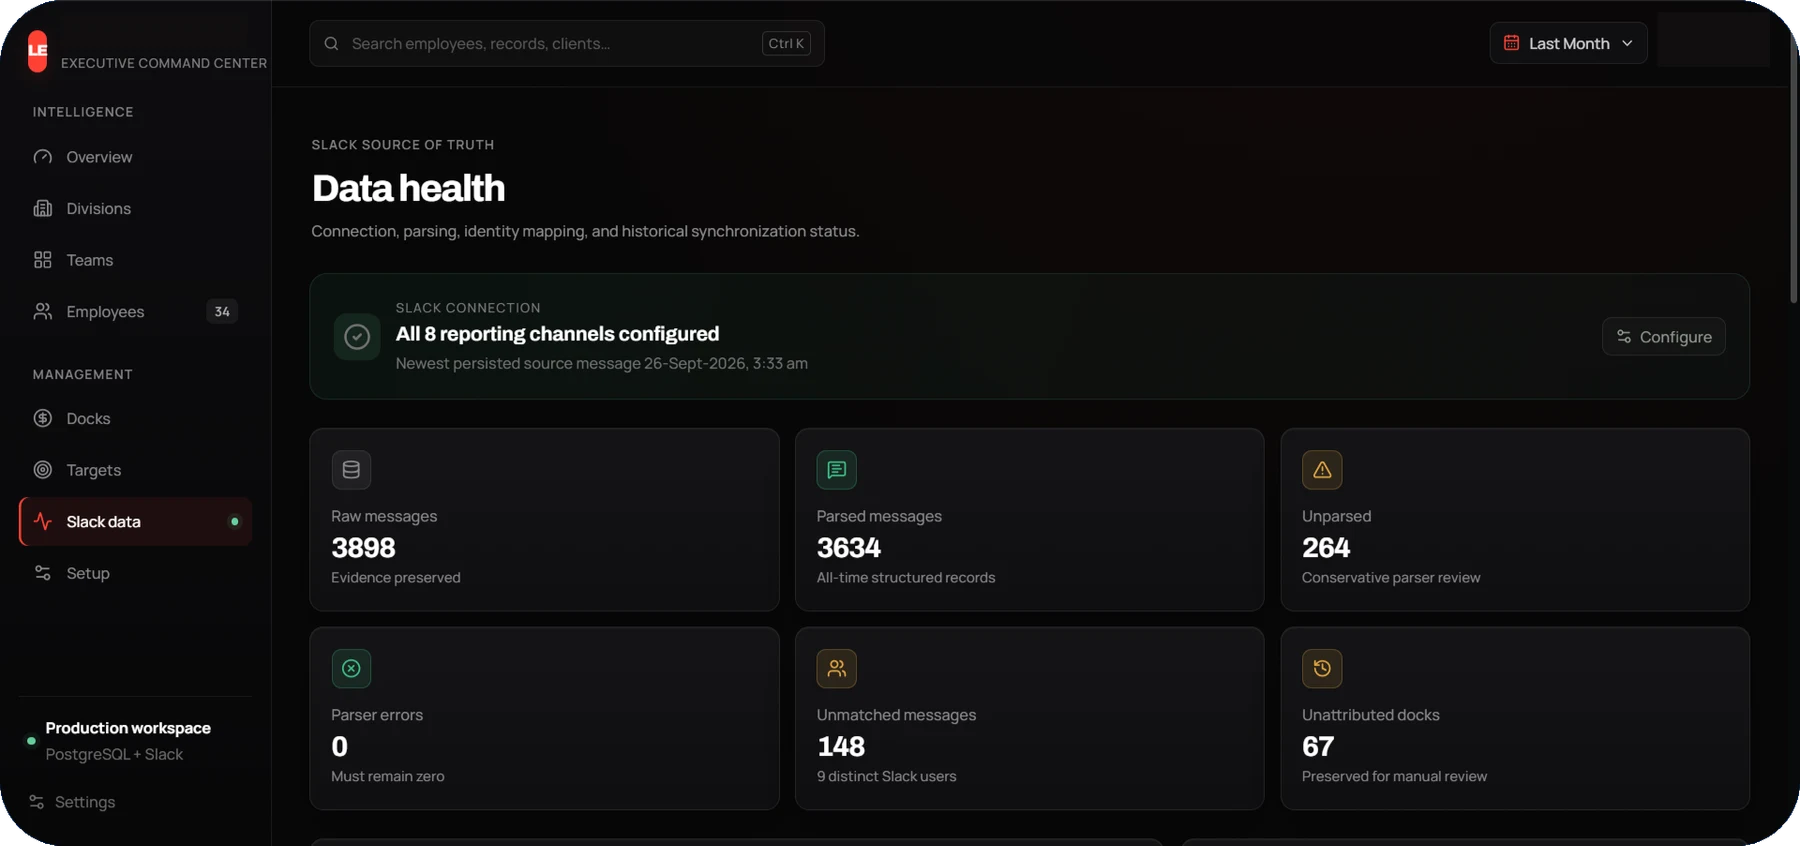The image size is (1800, 846).
Task: Select Employees in the sidebar
Action: pos(135,312)
